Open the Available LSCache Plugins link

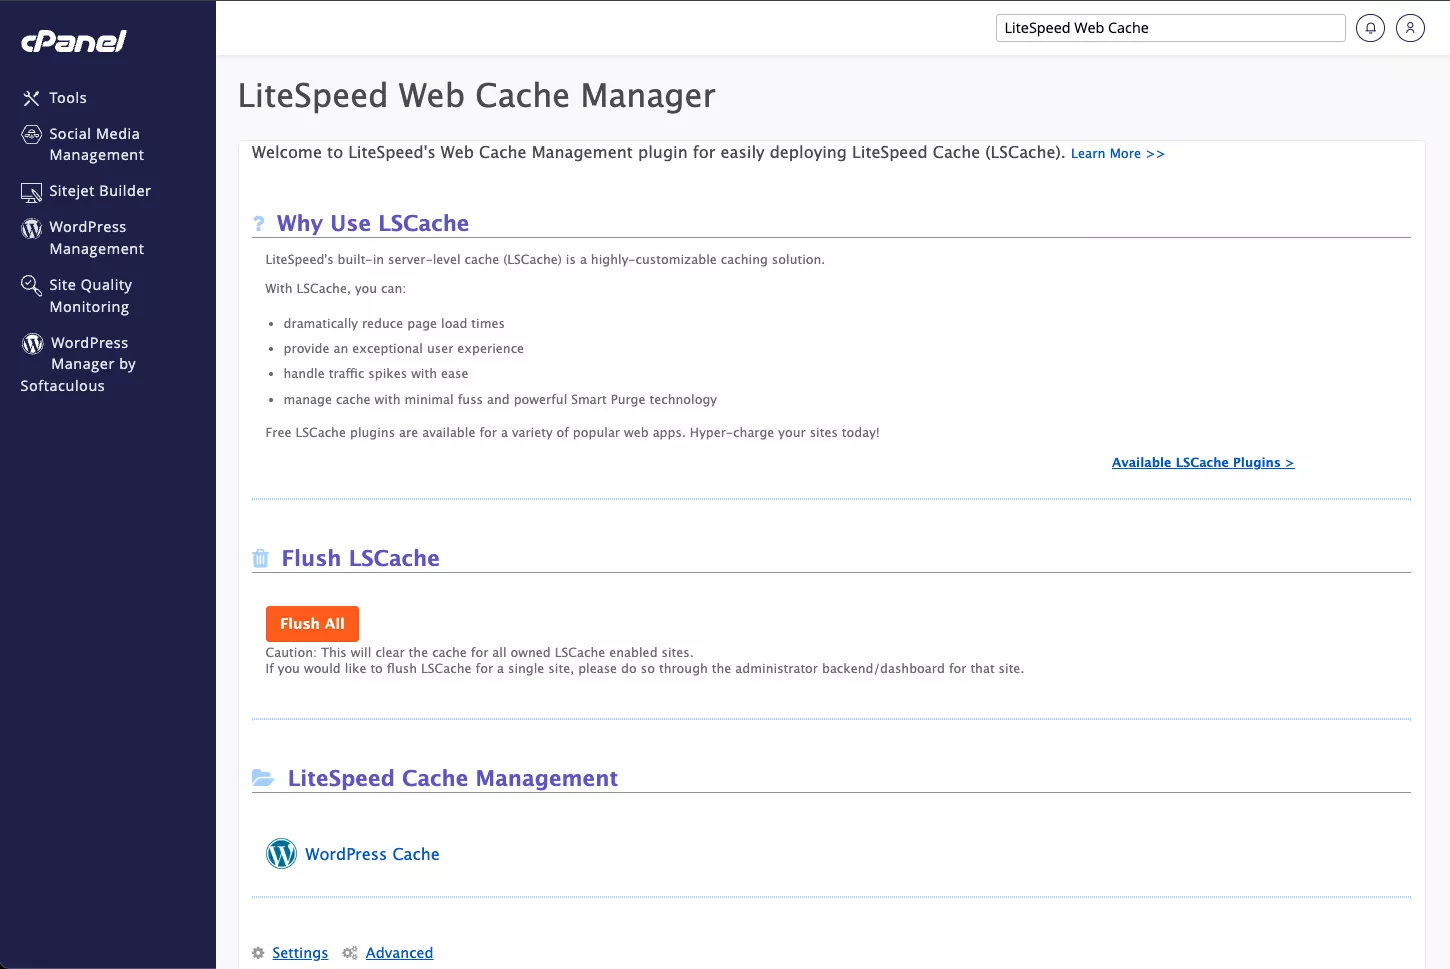tap(1203, 462)
